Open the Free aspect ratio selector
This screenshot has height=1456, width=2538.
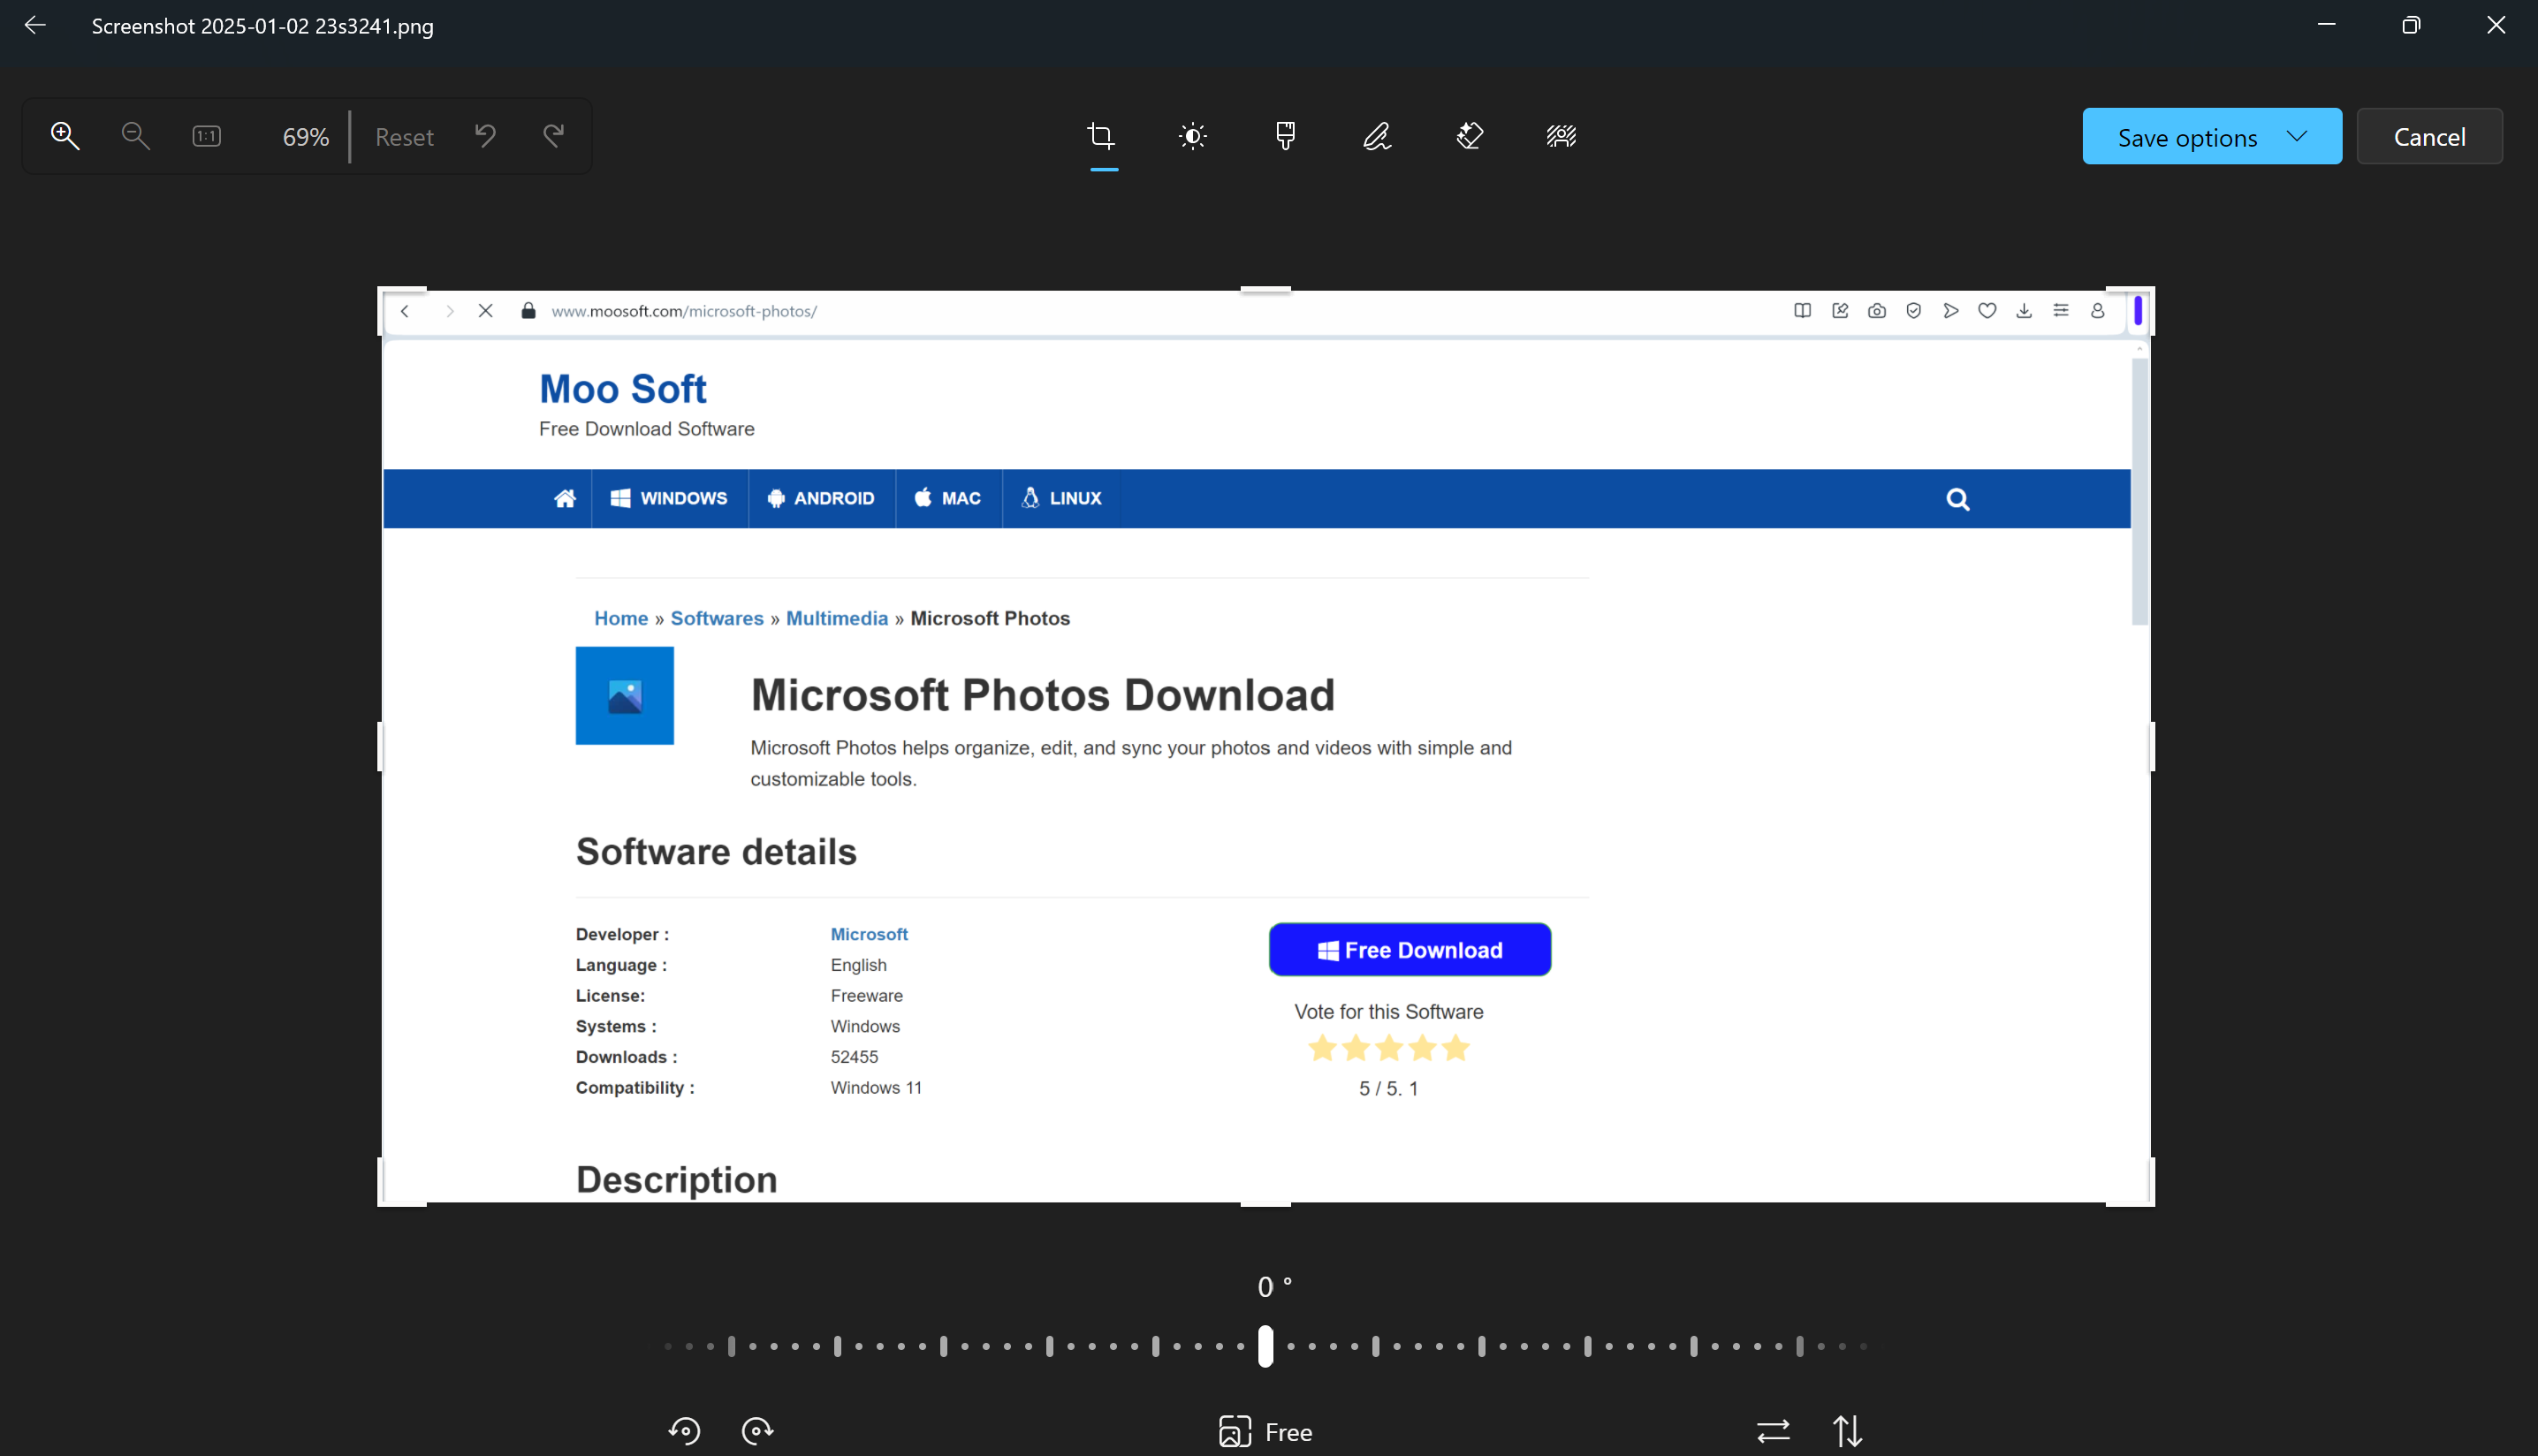coord(1266,1432)
